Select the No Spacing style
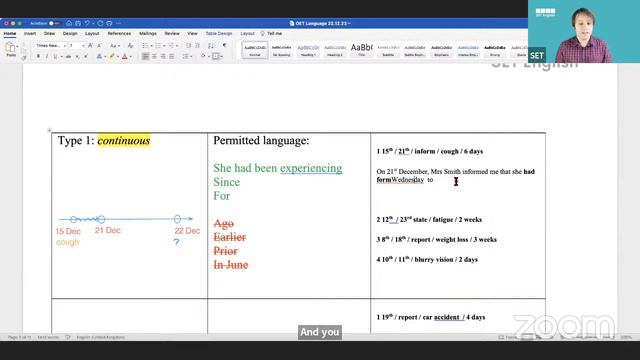Screen dimensions: 640x360 pos(281,50)
